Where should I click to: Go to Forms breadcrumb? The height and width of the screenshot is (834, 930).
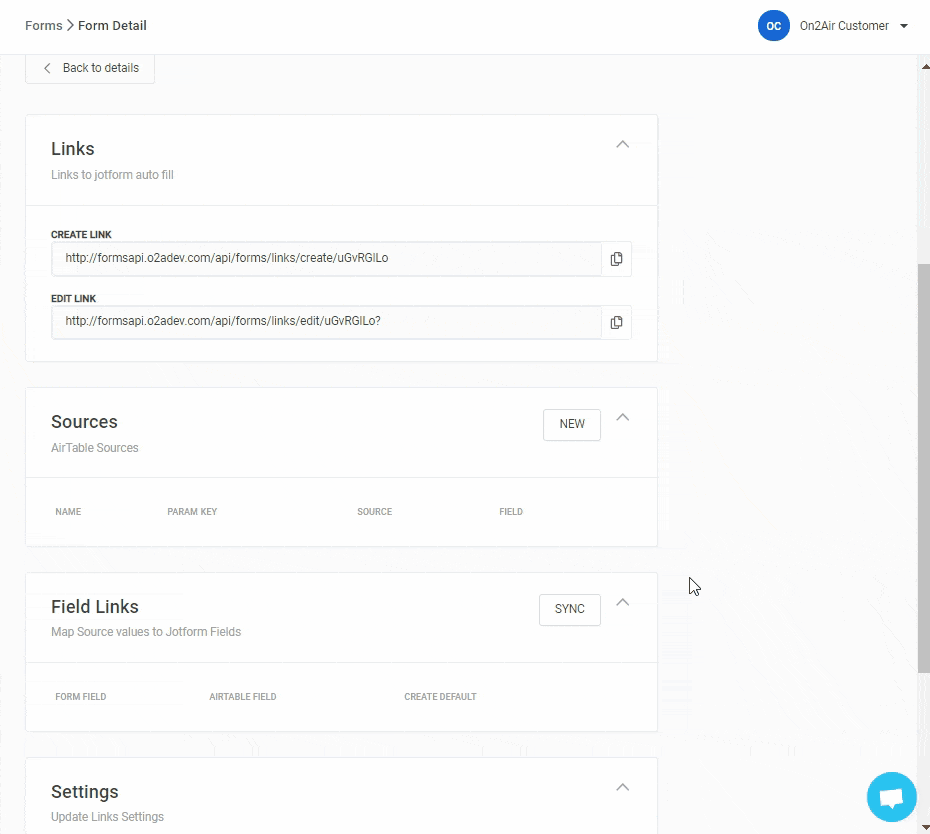pos(43,26)
